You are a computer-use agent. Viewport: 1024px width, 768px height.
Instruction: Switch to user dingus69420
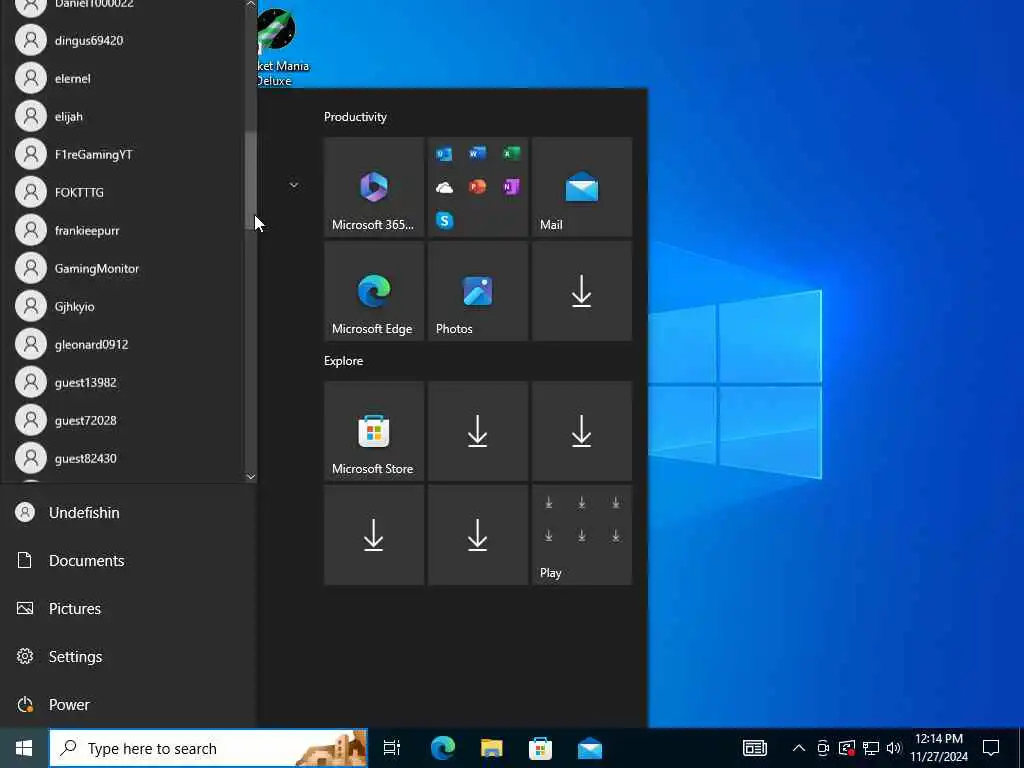point(123,40)
